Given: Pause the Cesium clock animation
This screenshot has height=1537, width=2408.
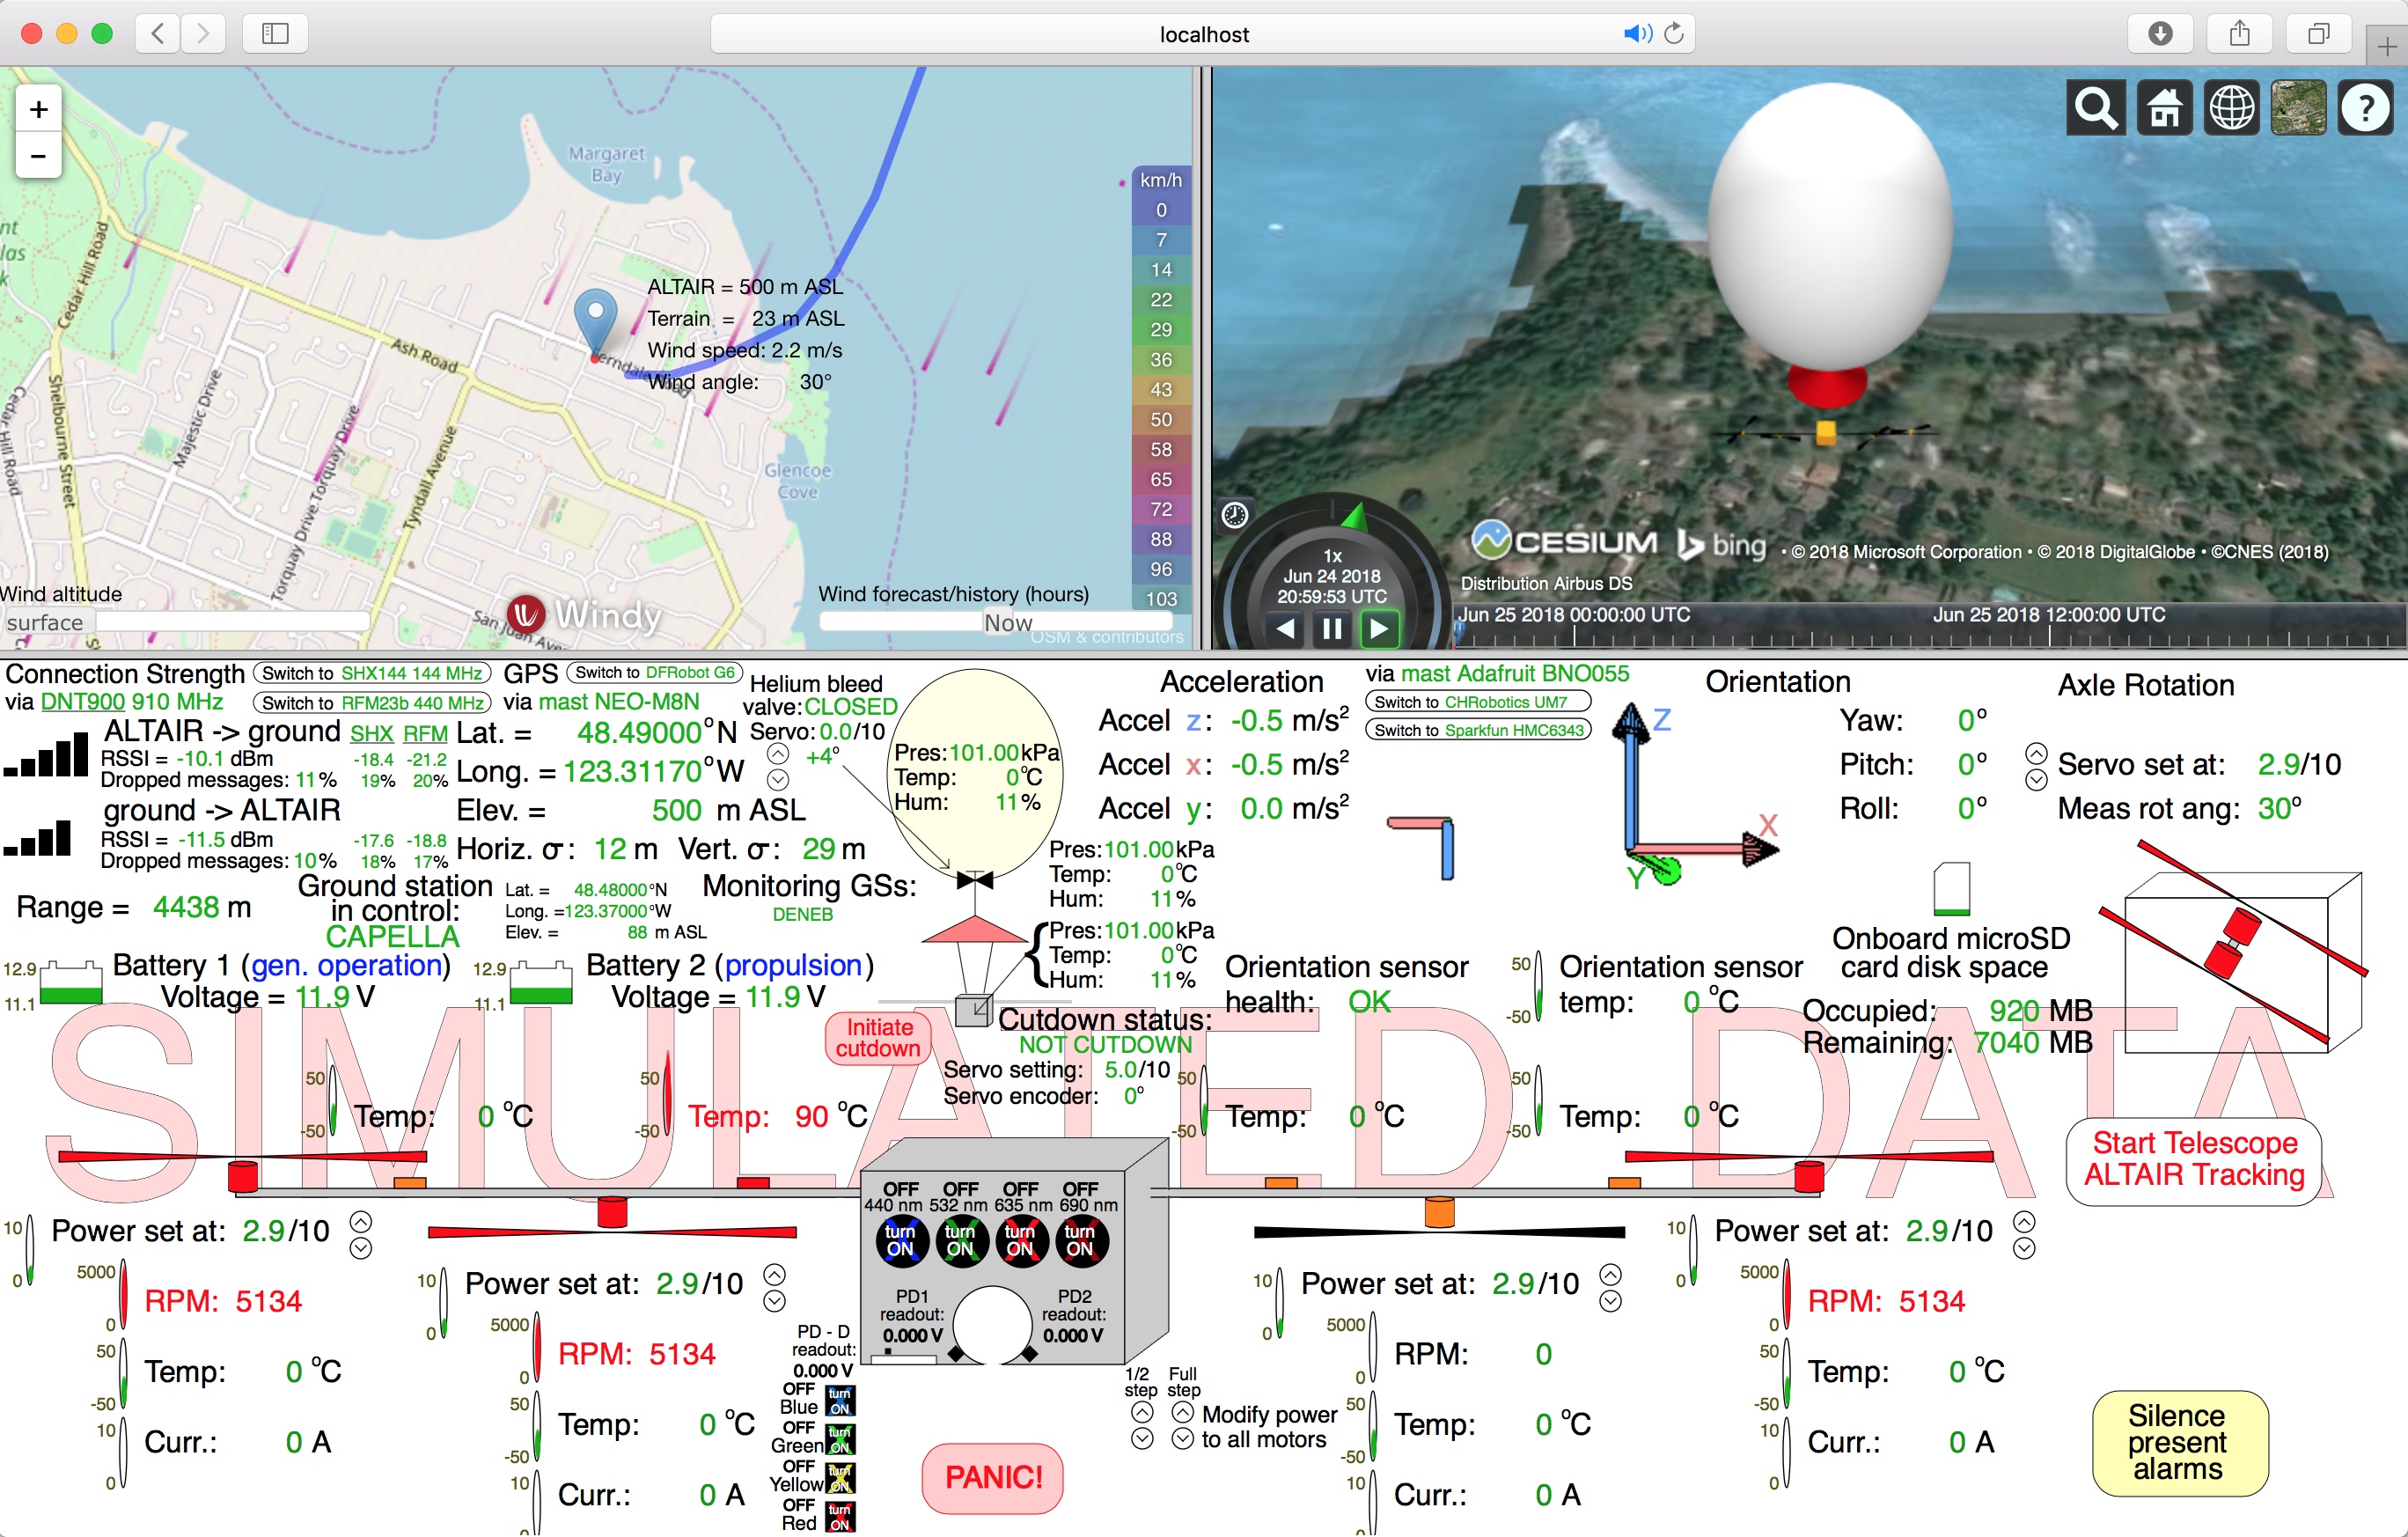Looking at the screenshot, I should point(1332,628).
